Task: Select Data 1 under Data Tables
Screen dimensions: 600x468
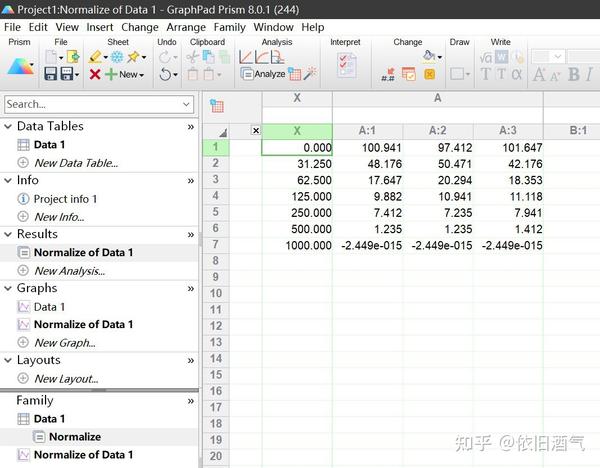Action: (49, 145)
